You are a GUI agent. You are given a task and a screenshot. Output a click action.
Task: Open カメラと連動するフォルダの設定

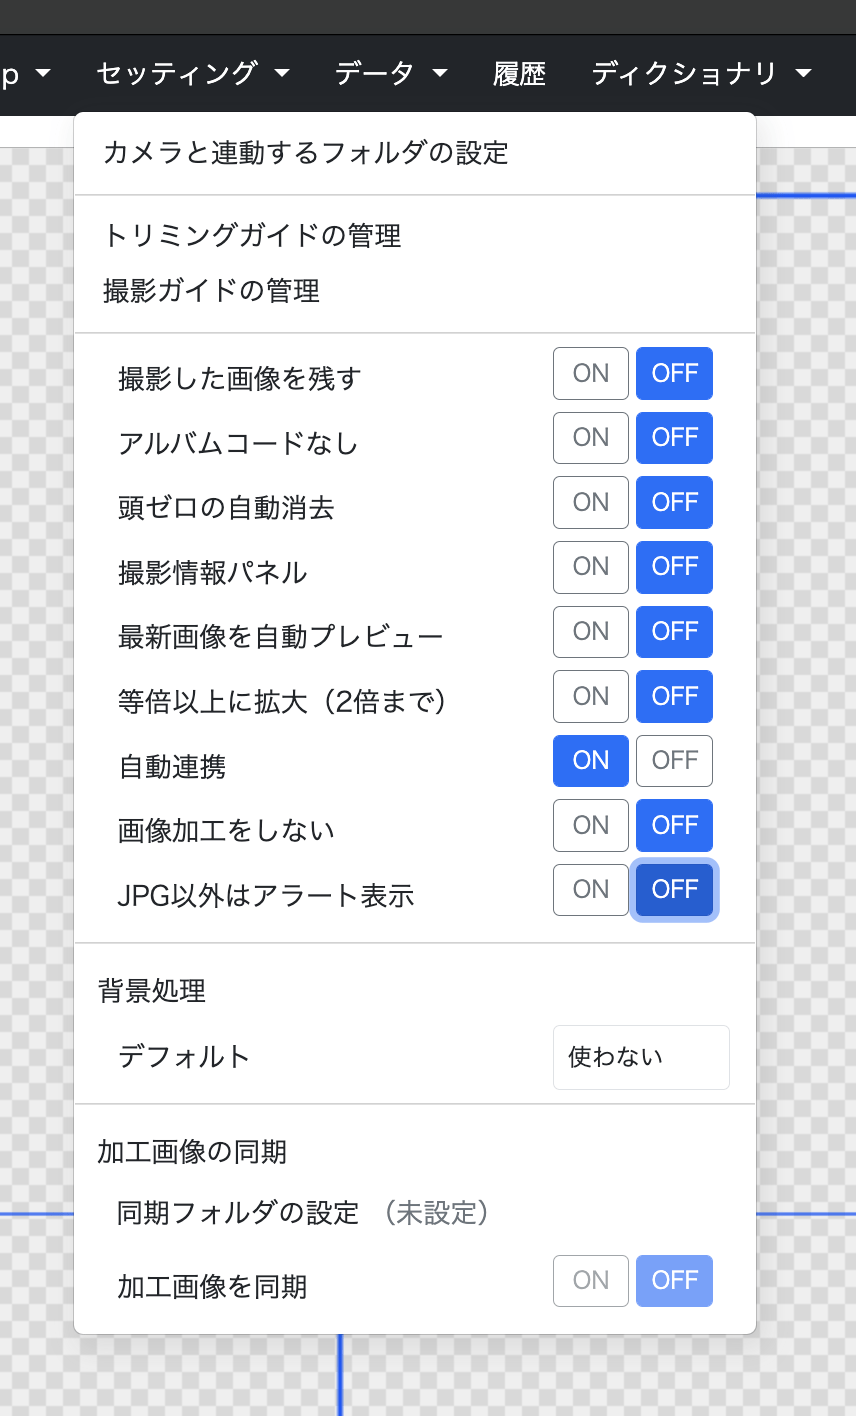306,153
